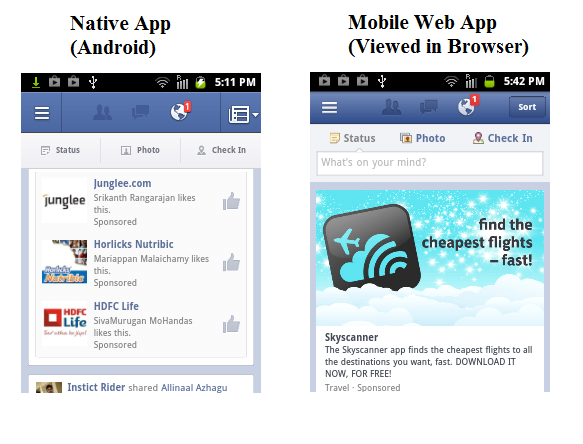
Task: Click the Sort button in web app
Action: [527, 107]
